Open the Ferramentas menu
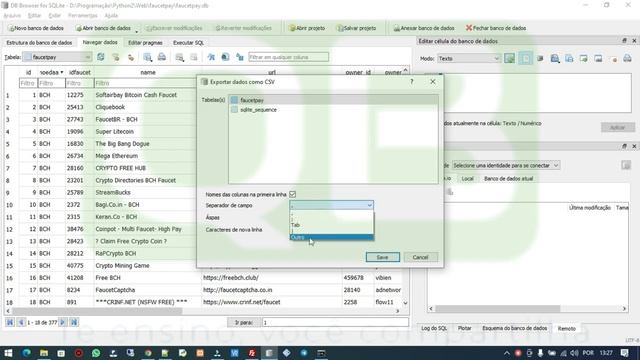 point(82,16)
